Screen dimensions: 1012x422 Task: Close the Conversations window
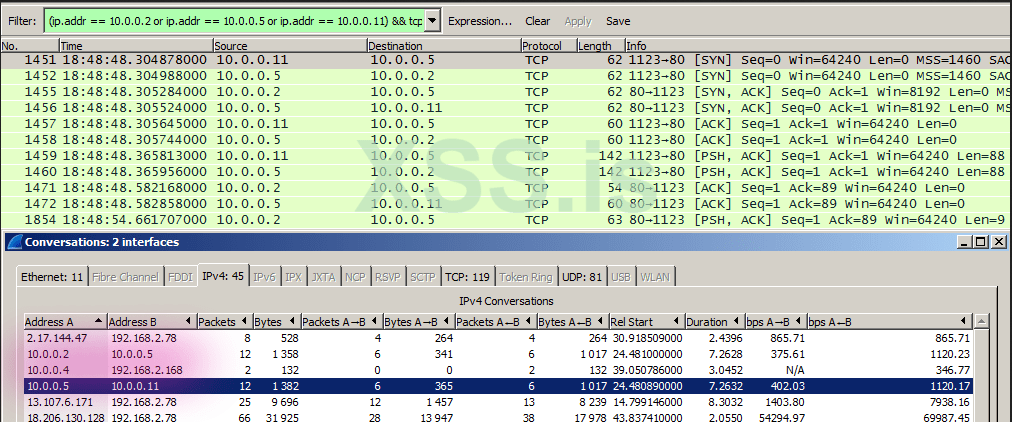click(998, 241)
